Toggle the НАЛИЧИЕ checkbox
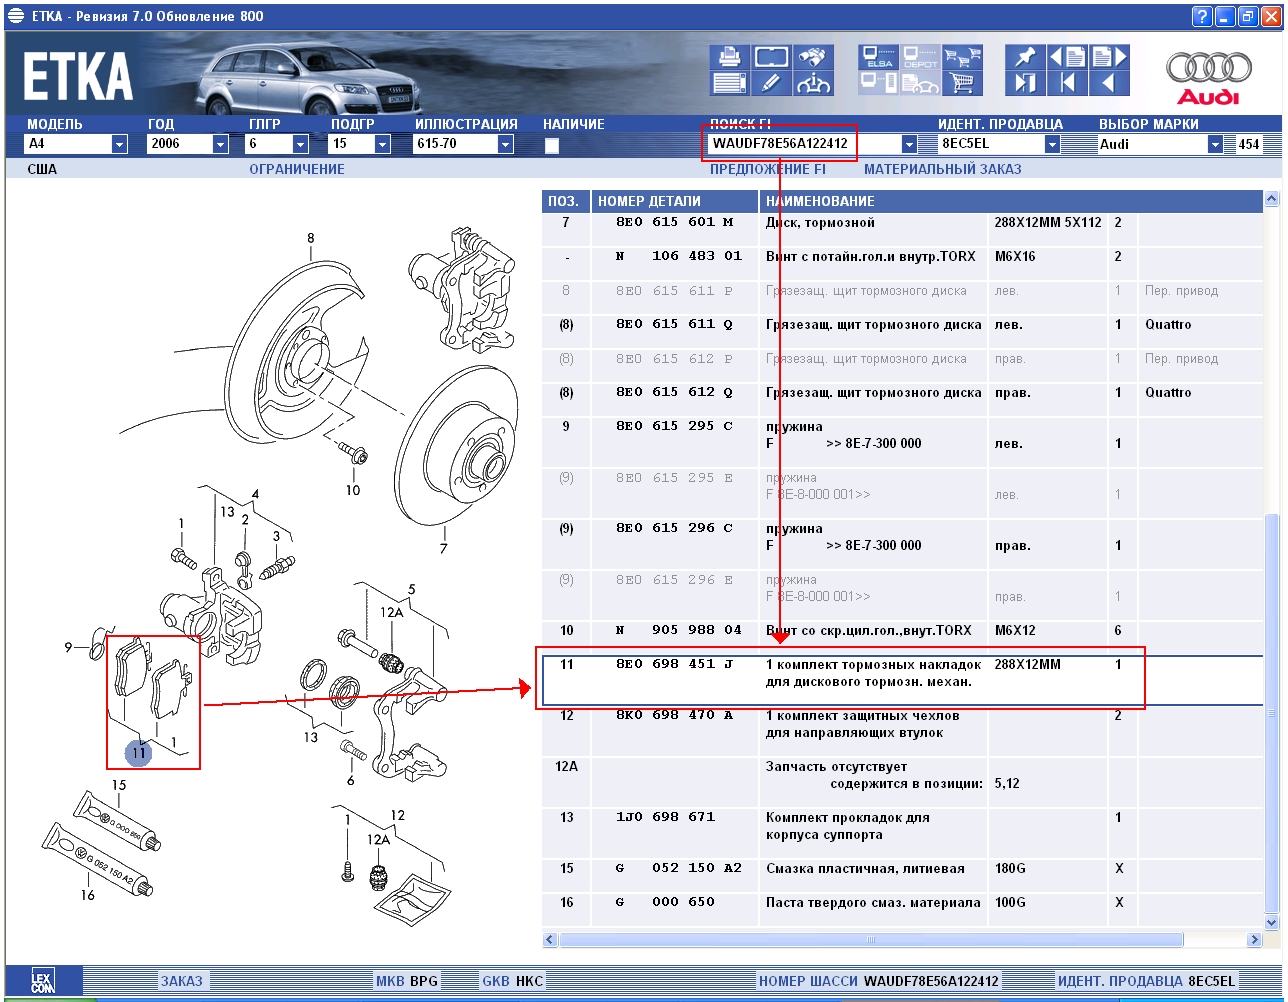The width and height of the screenshot is (1288, 1002). tap(551, 146)
